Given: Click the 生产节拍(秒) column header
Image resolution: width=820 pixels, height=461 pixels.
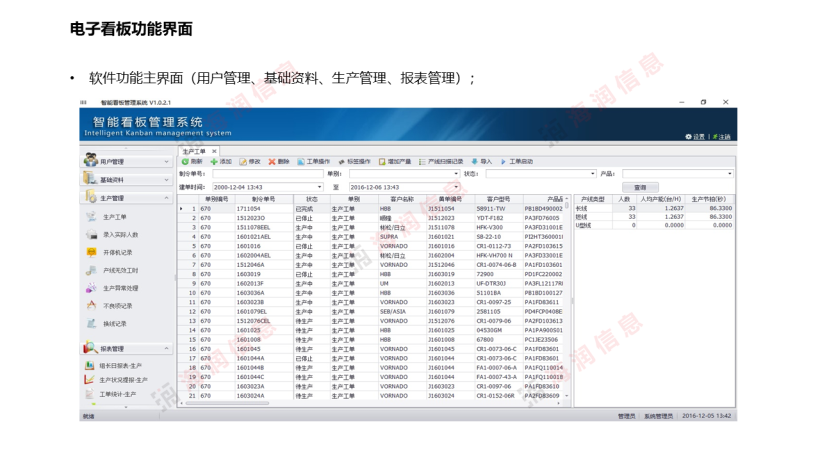Looking at the screenshot, I should coord(709,199).
